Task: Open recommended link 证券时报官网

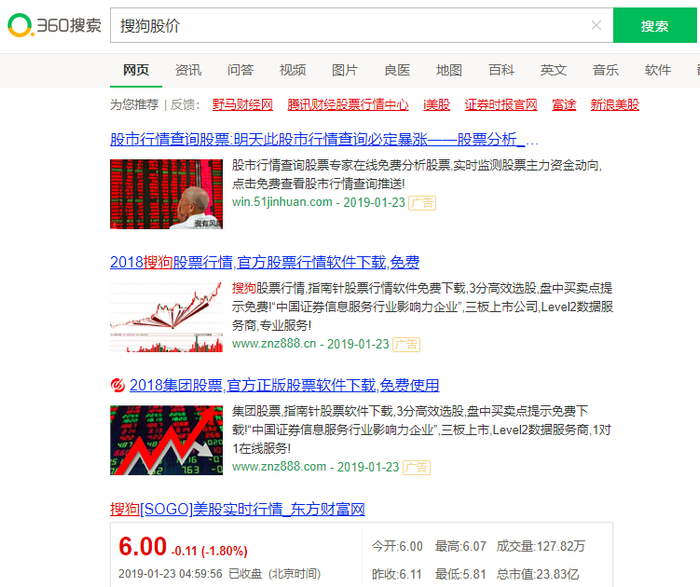Action: 500,105
